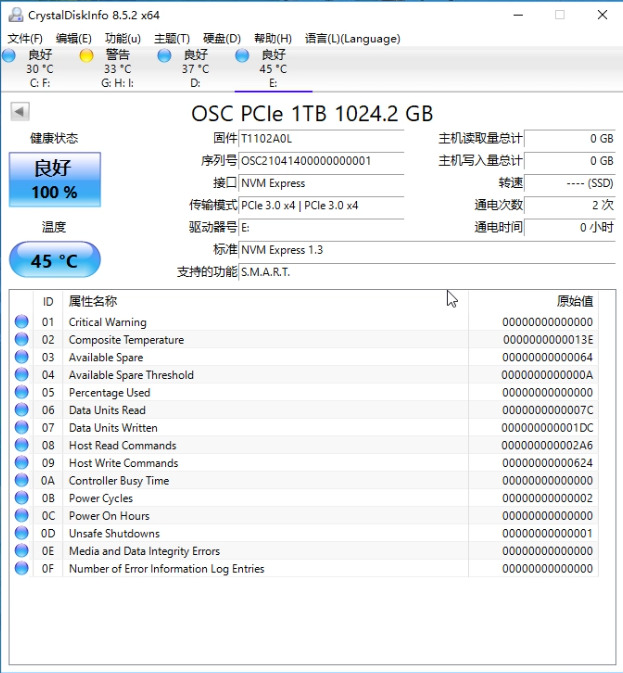623x673 pixels.
Task: Select the E: disk blue status circle
Action: coord(242,55)
